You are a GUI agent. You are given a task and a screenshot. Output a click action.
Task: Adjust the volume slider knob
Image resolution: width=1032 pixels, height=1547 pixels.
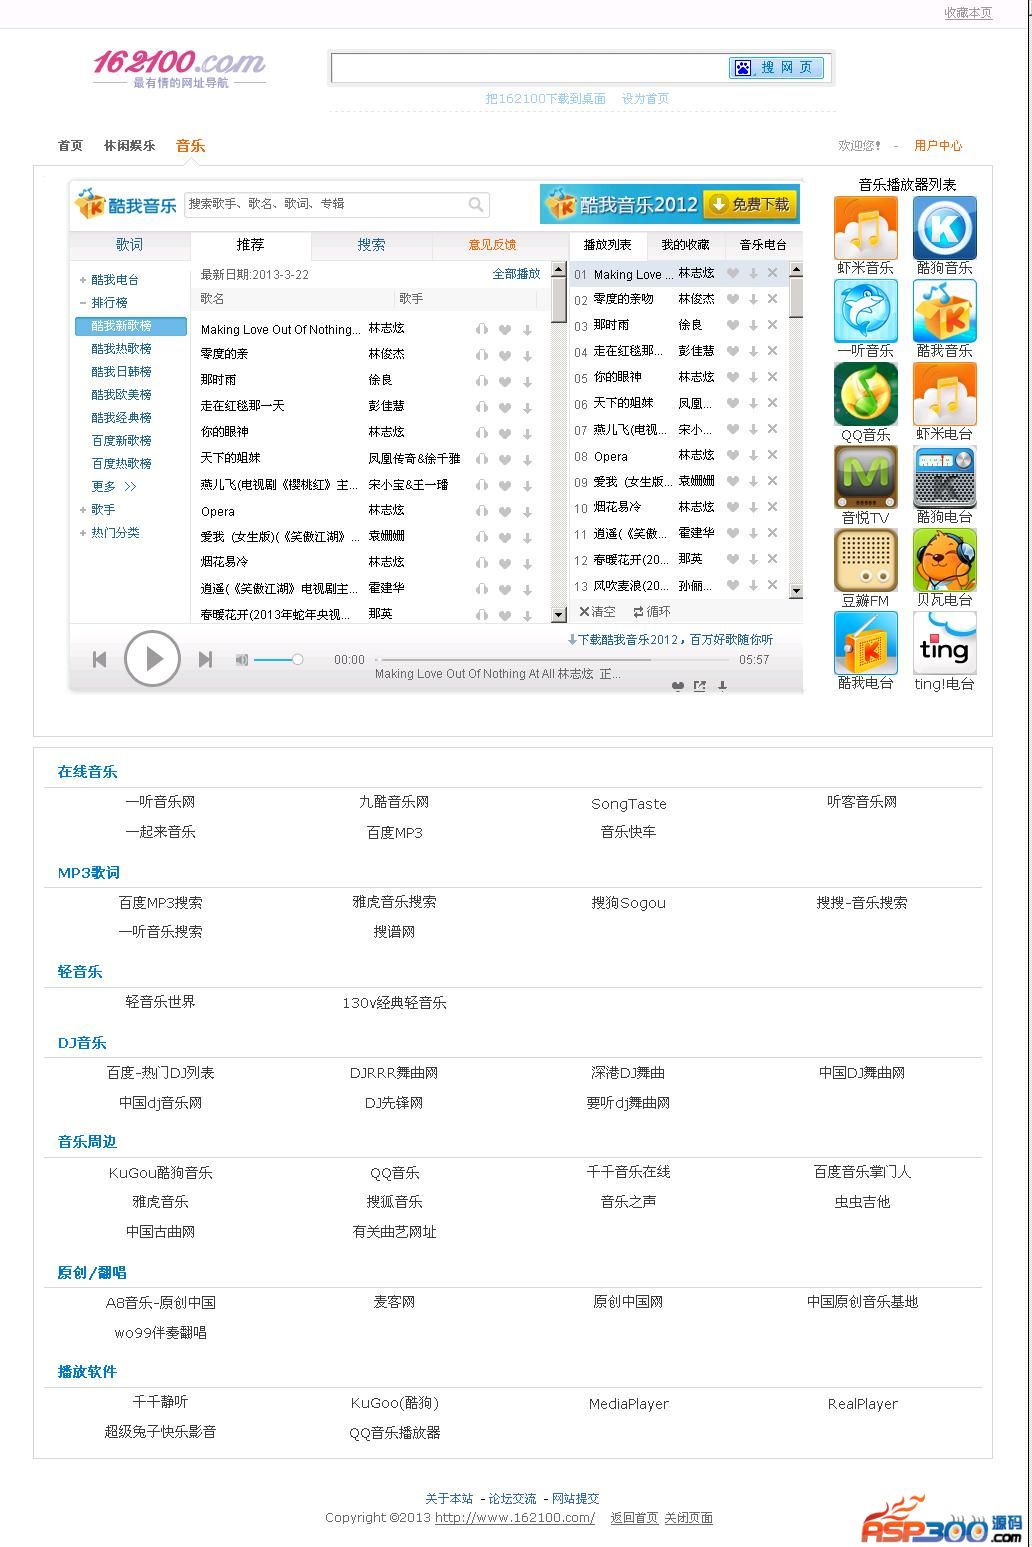click(x=297, y=659)
